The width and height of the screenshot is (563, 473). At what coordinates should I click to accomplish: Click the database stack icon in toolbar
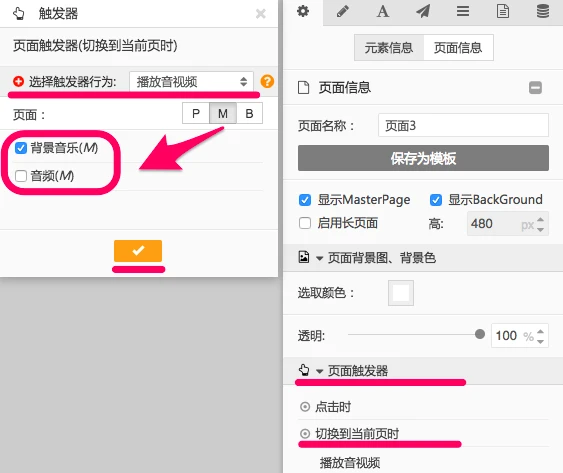[543, 11]
